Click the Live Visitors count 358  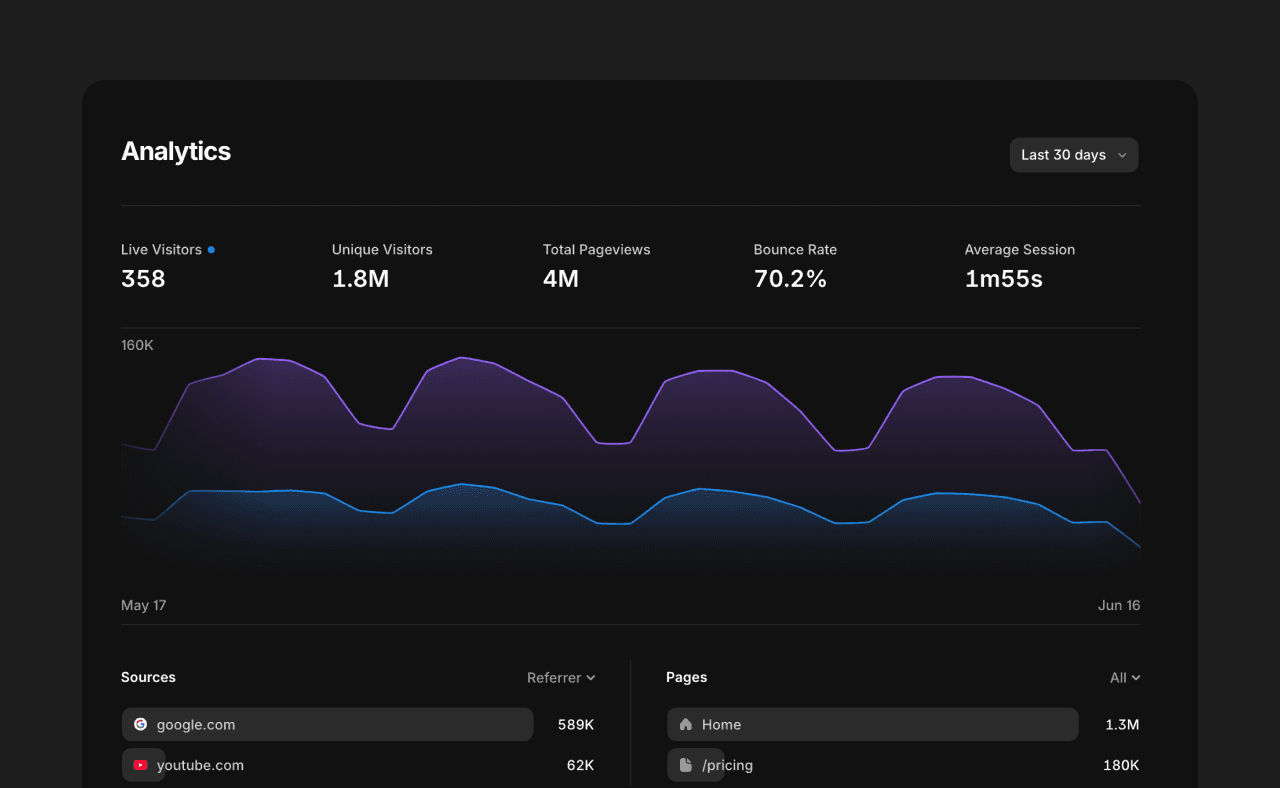(143, 279)
